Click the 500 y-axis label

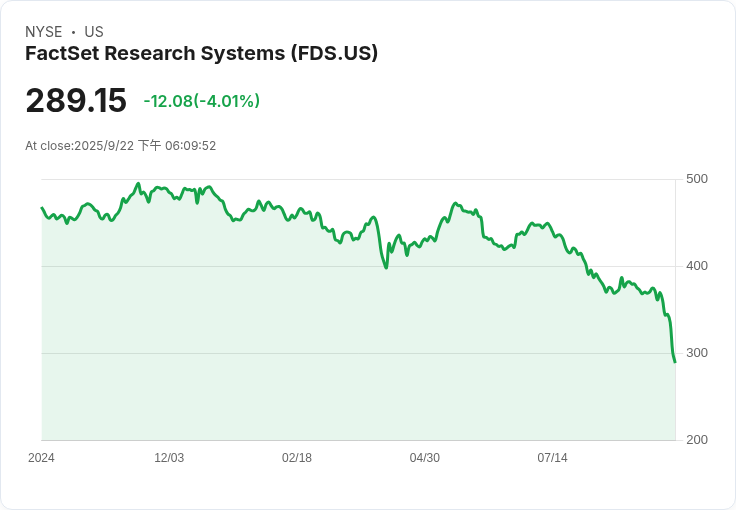pos(697,179)
